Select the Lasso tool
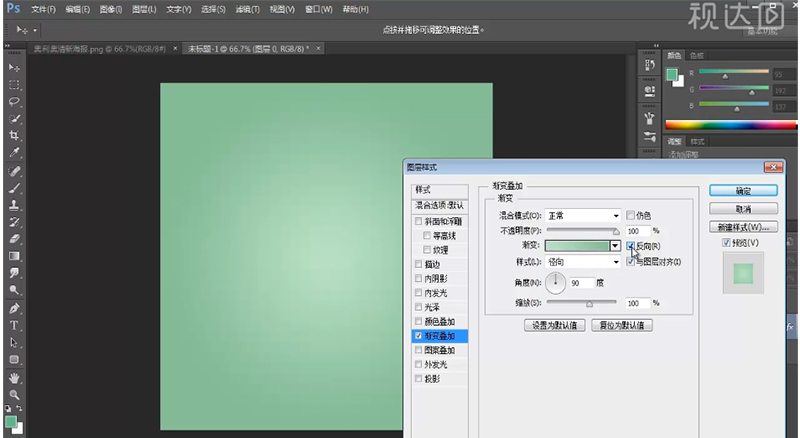 click(x=14, y=102)
